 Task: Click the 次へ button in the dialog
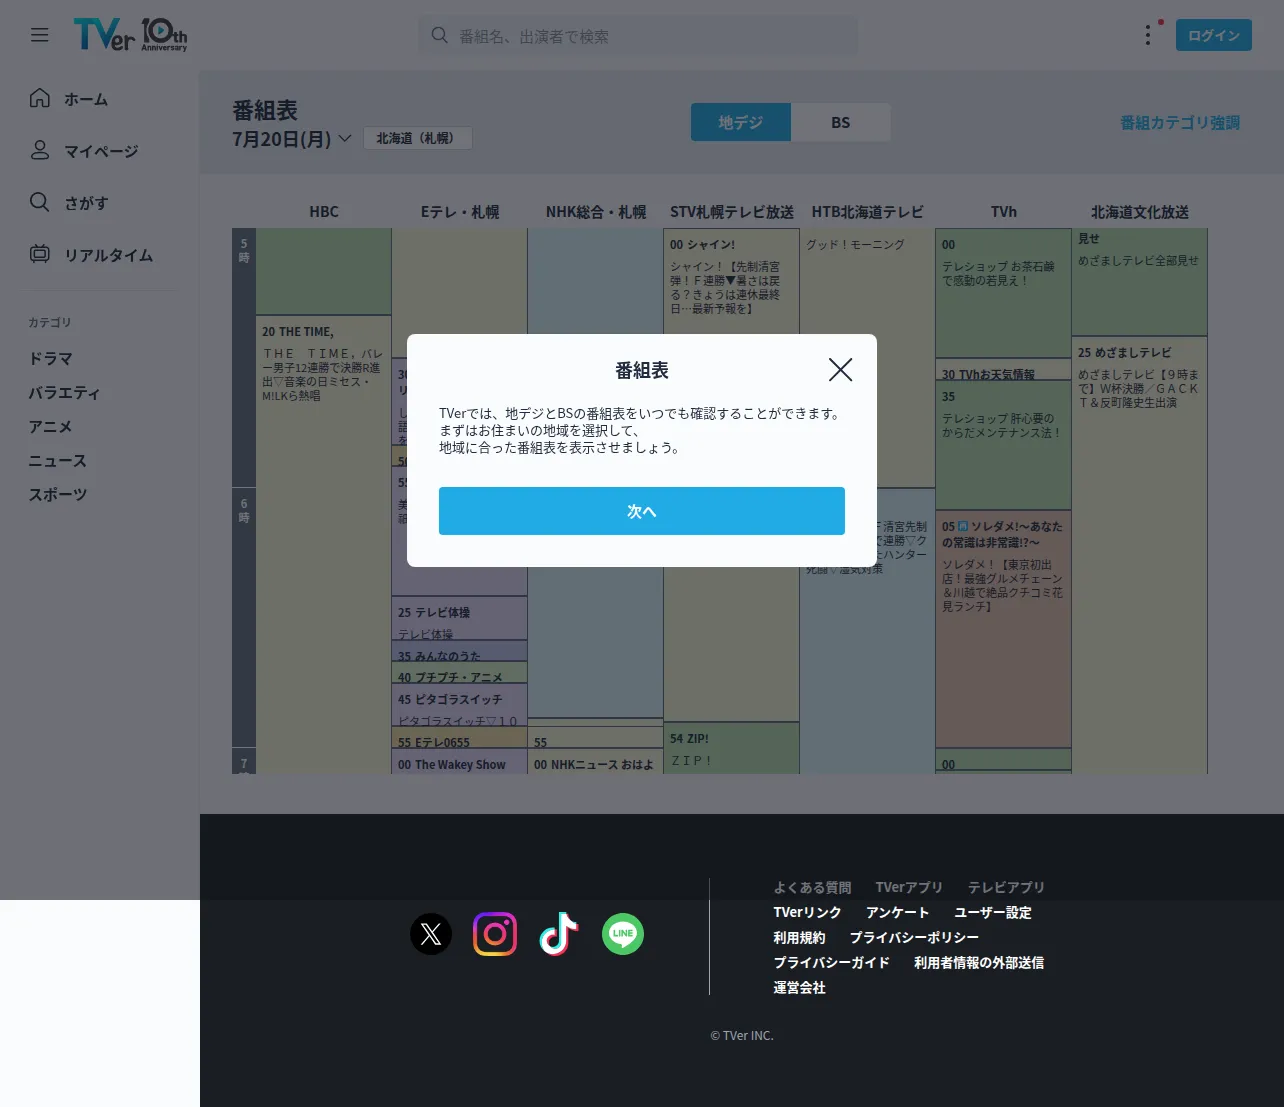point(642,511)
